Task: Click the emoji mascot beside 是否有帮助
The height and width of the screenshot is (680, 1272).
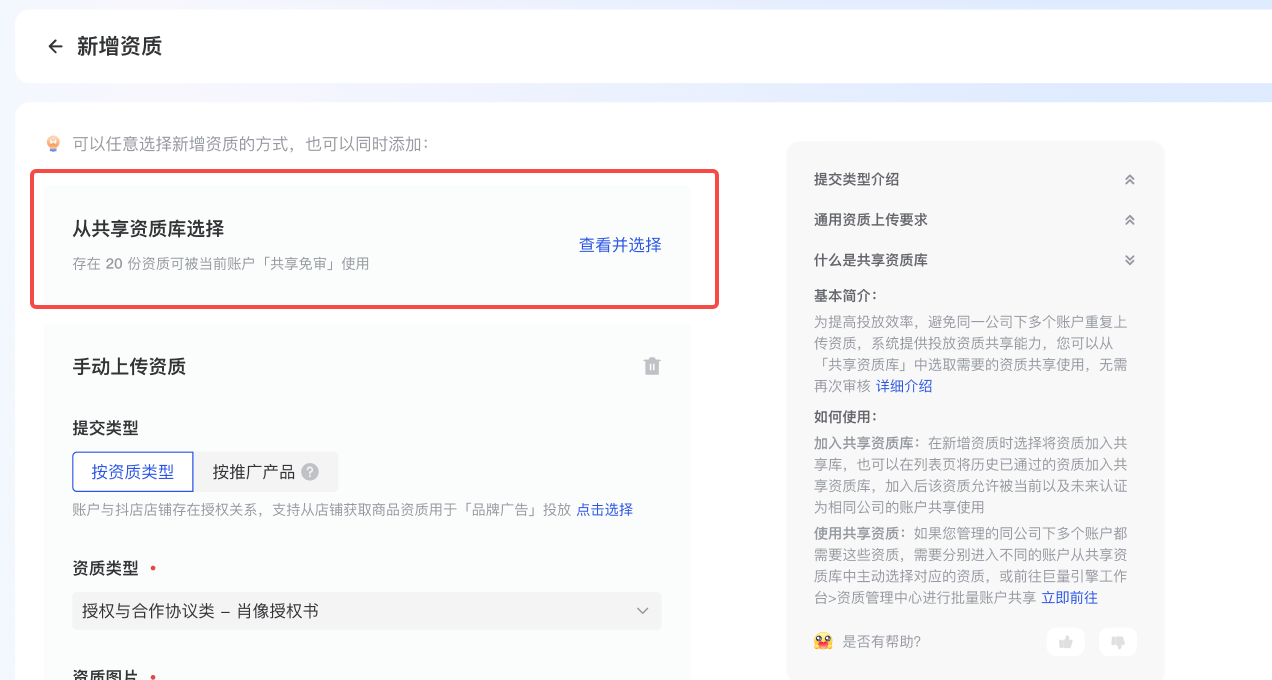Action: click(x=824, y=641)
